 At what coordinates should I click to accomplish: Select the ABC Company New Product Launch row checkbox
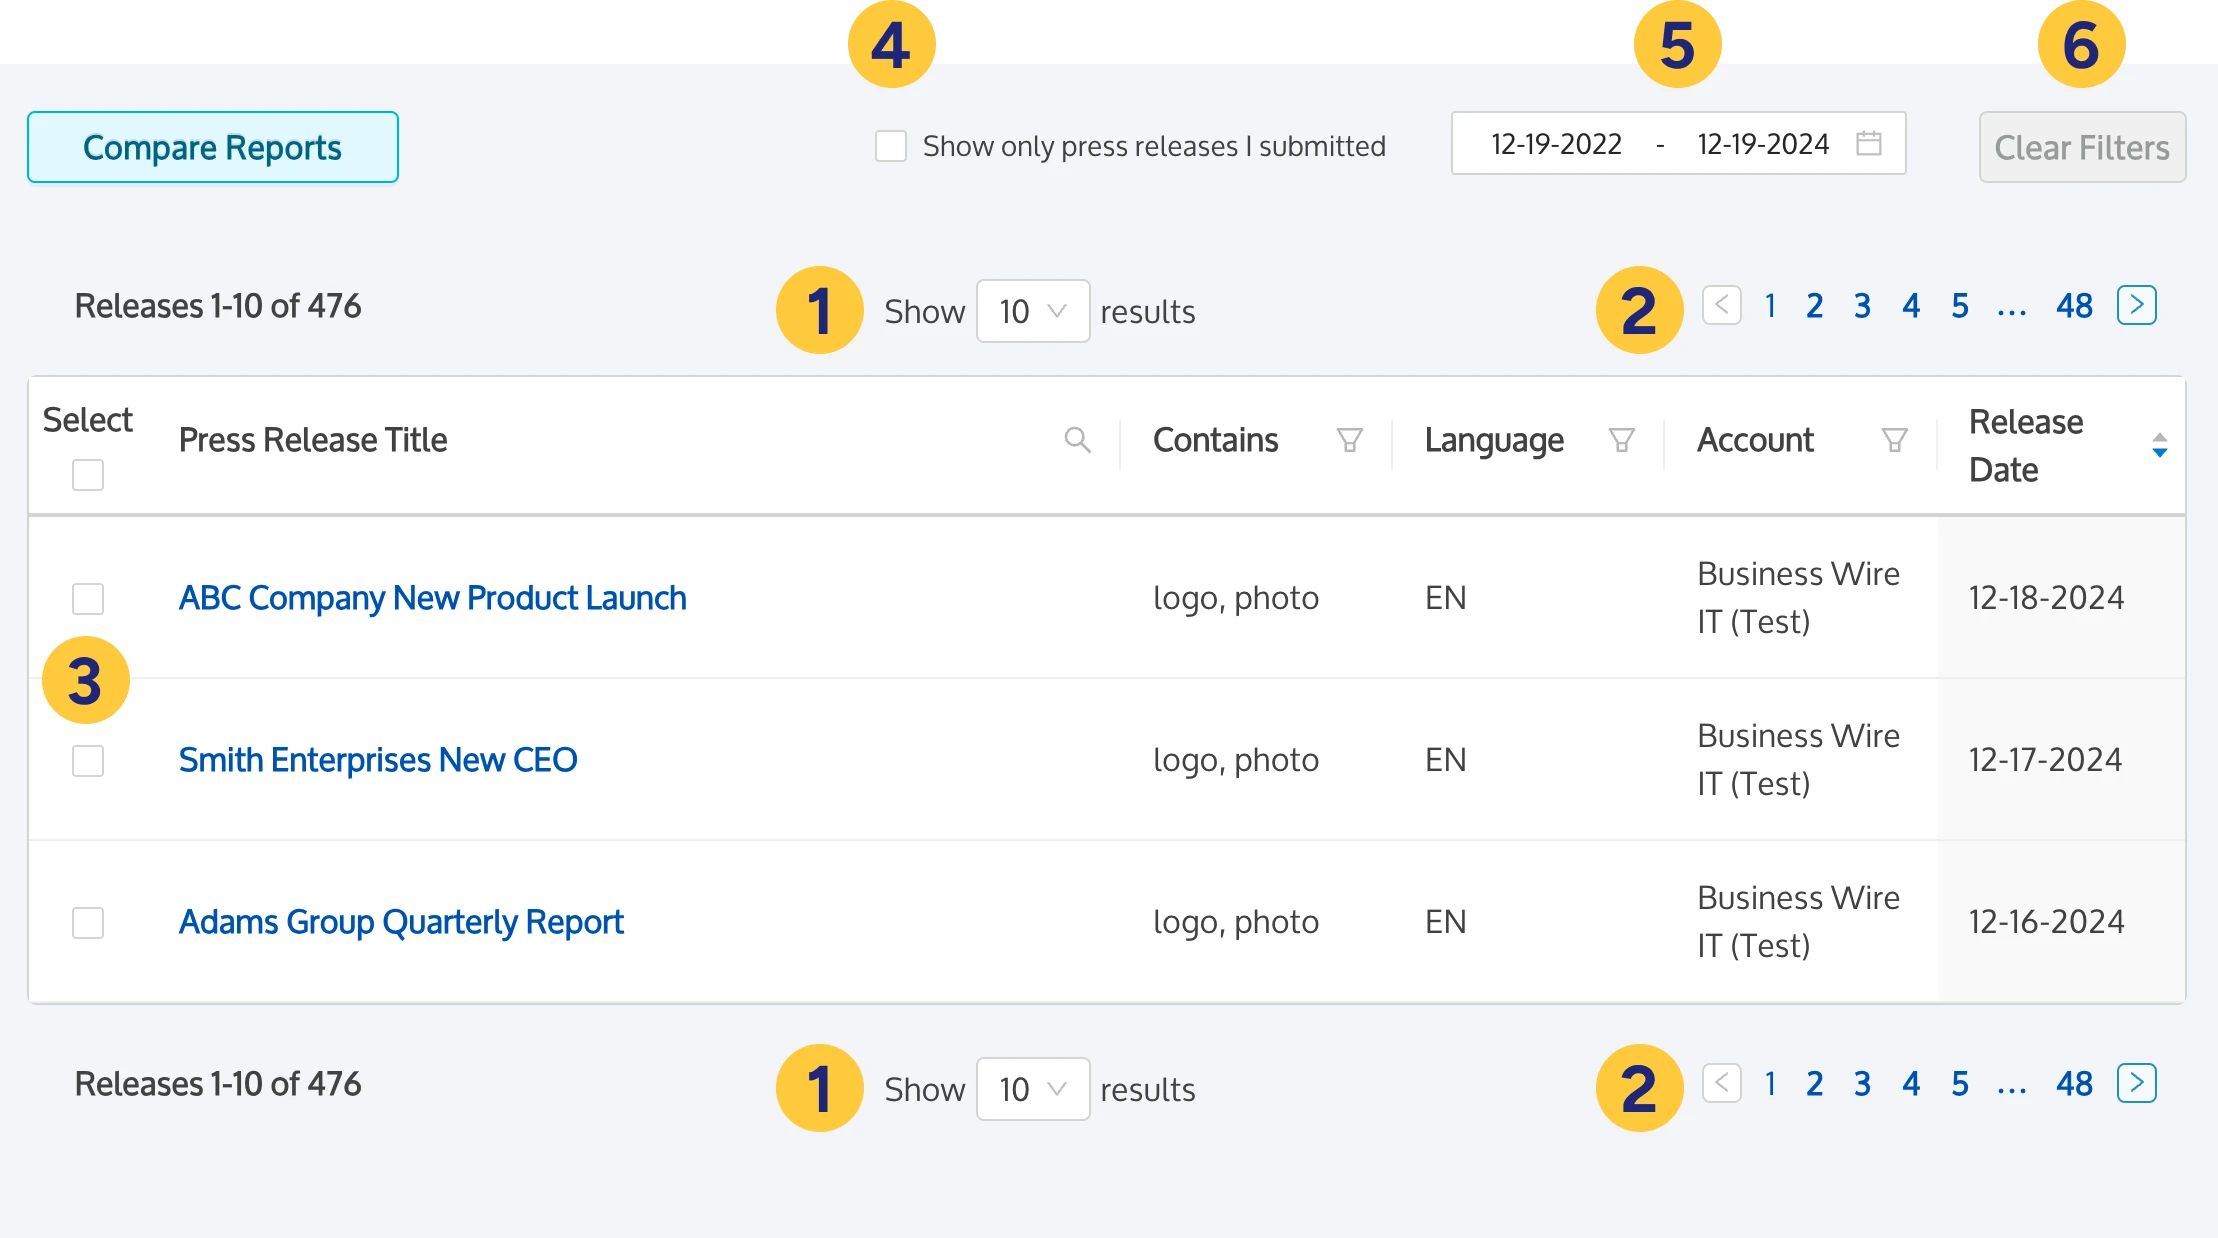(88, 599)
